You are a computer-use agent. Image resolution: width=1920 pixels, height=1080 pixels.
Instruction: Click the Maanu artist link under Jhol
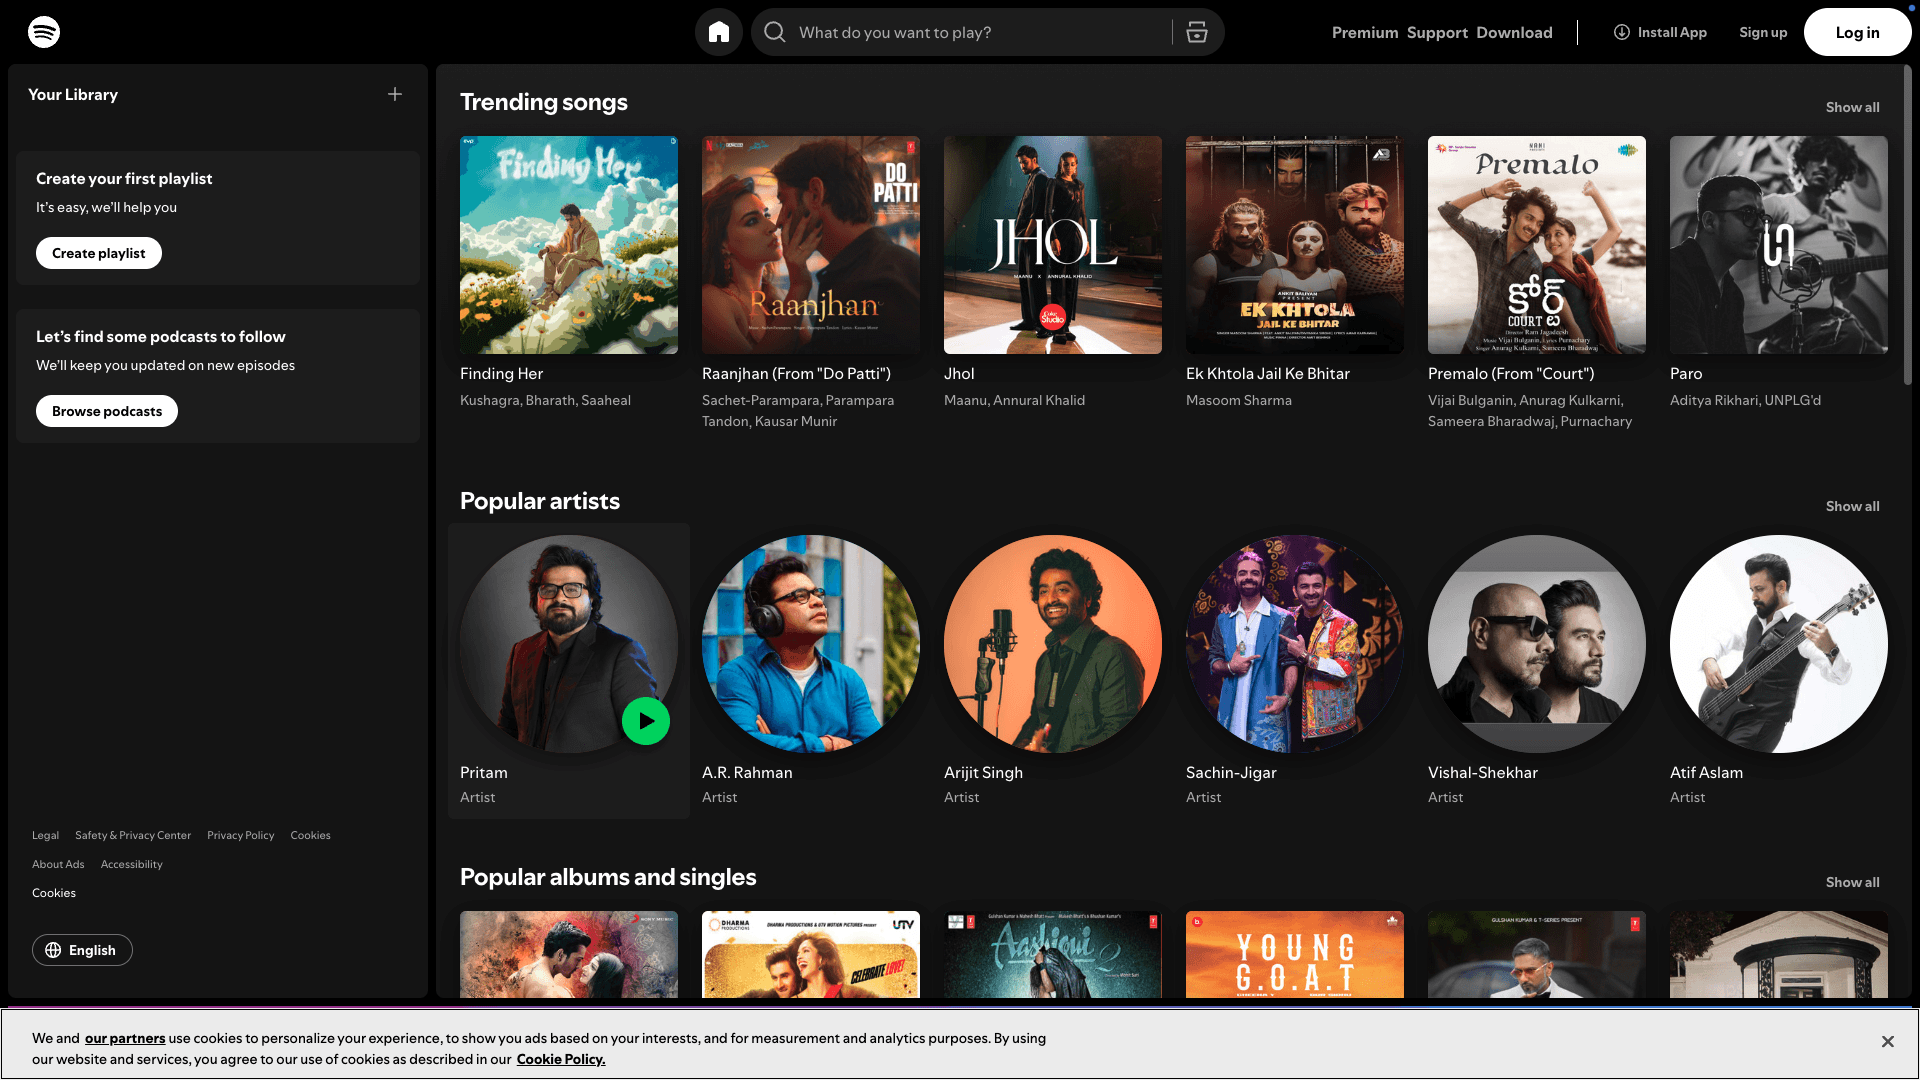(x=964, y=400)
